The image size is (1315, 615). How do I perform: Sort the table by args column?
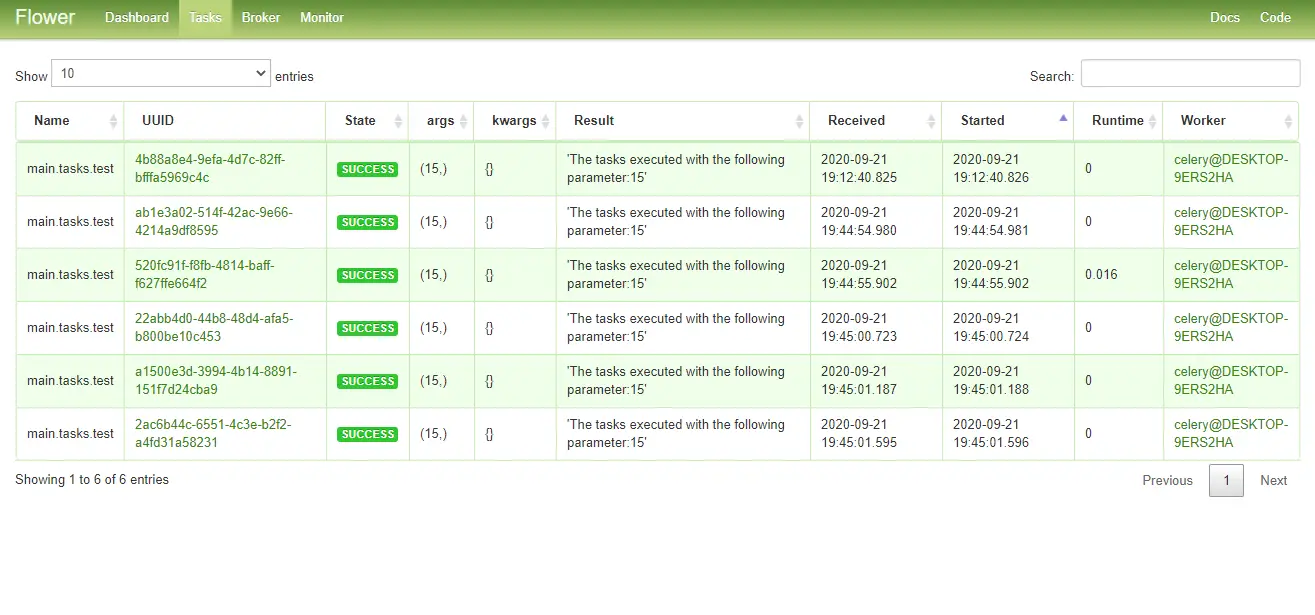440,120
